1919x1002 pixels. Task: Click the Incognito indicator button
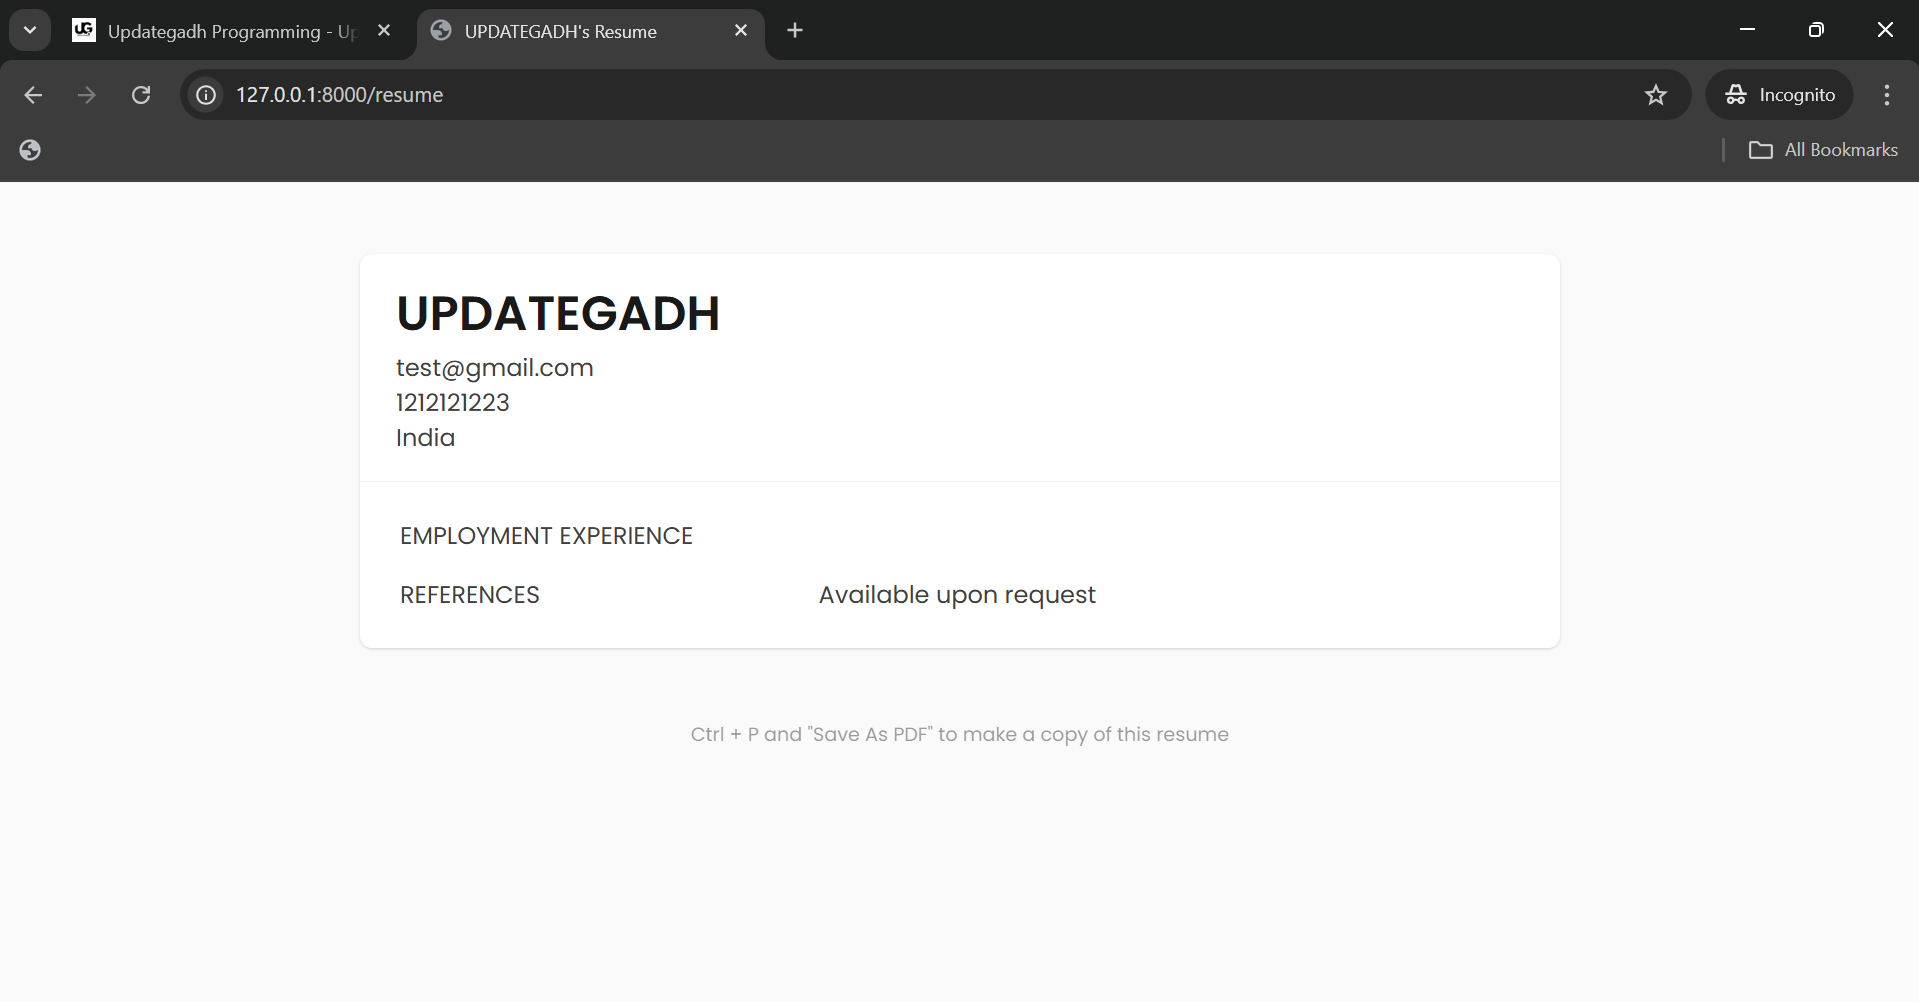click(x=1780, y=95)
